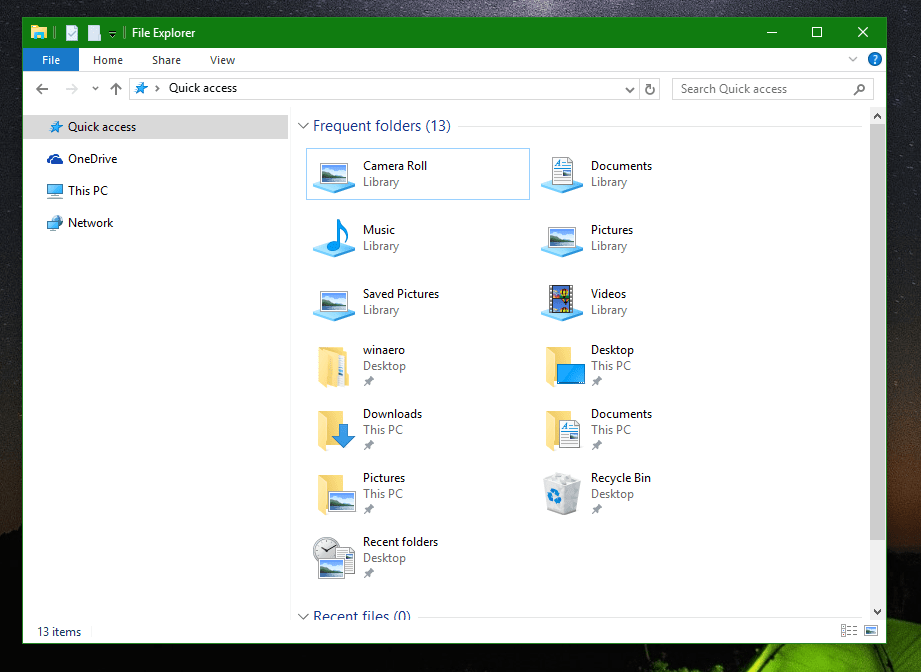Viewport: 921px width, 672px height.
Task: Switch to the View ribbon tab
Action: pos(222,60)
